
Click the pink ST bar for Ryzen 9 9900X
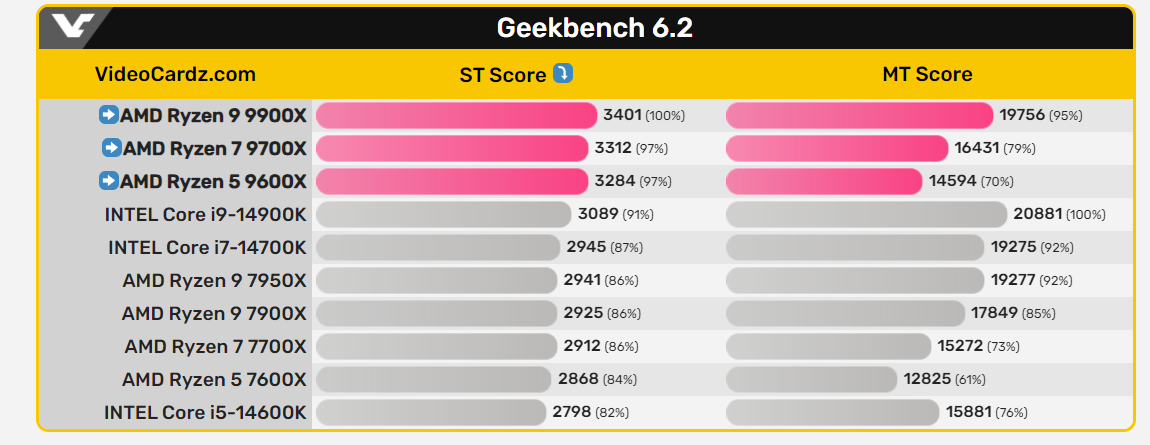(456, 115)
